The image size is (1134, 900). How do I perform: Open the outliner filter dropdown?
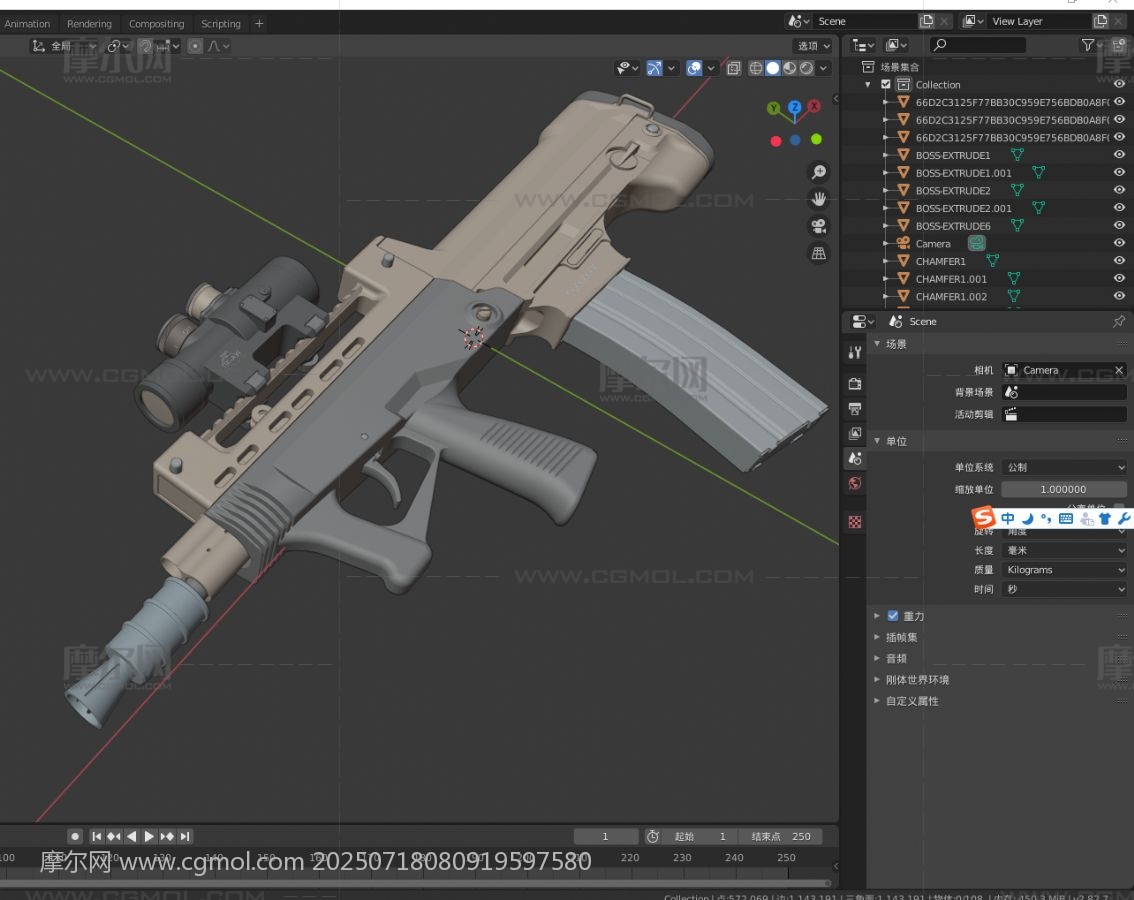tap(1091, 46)
